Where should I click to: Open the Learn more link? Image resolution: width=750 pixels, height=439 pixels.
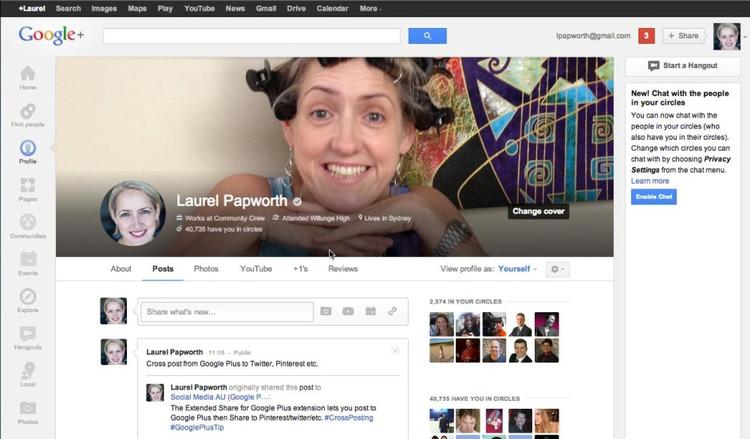tap(650, 181)
